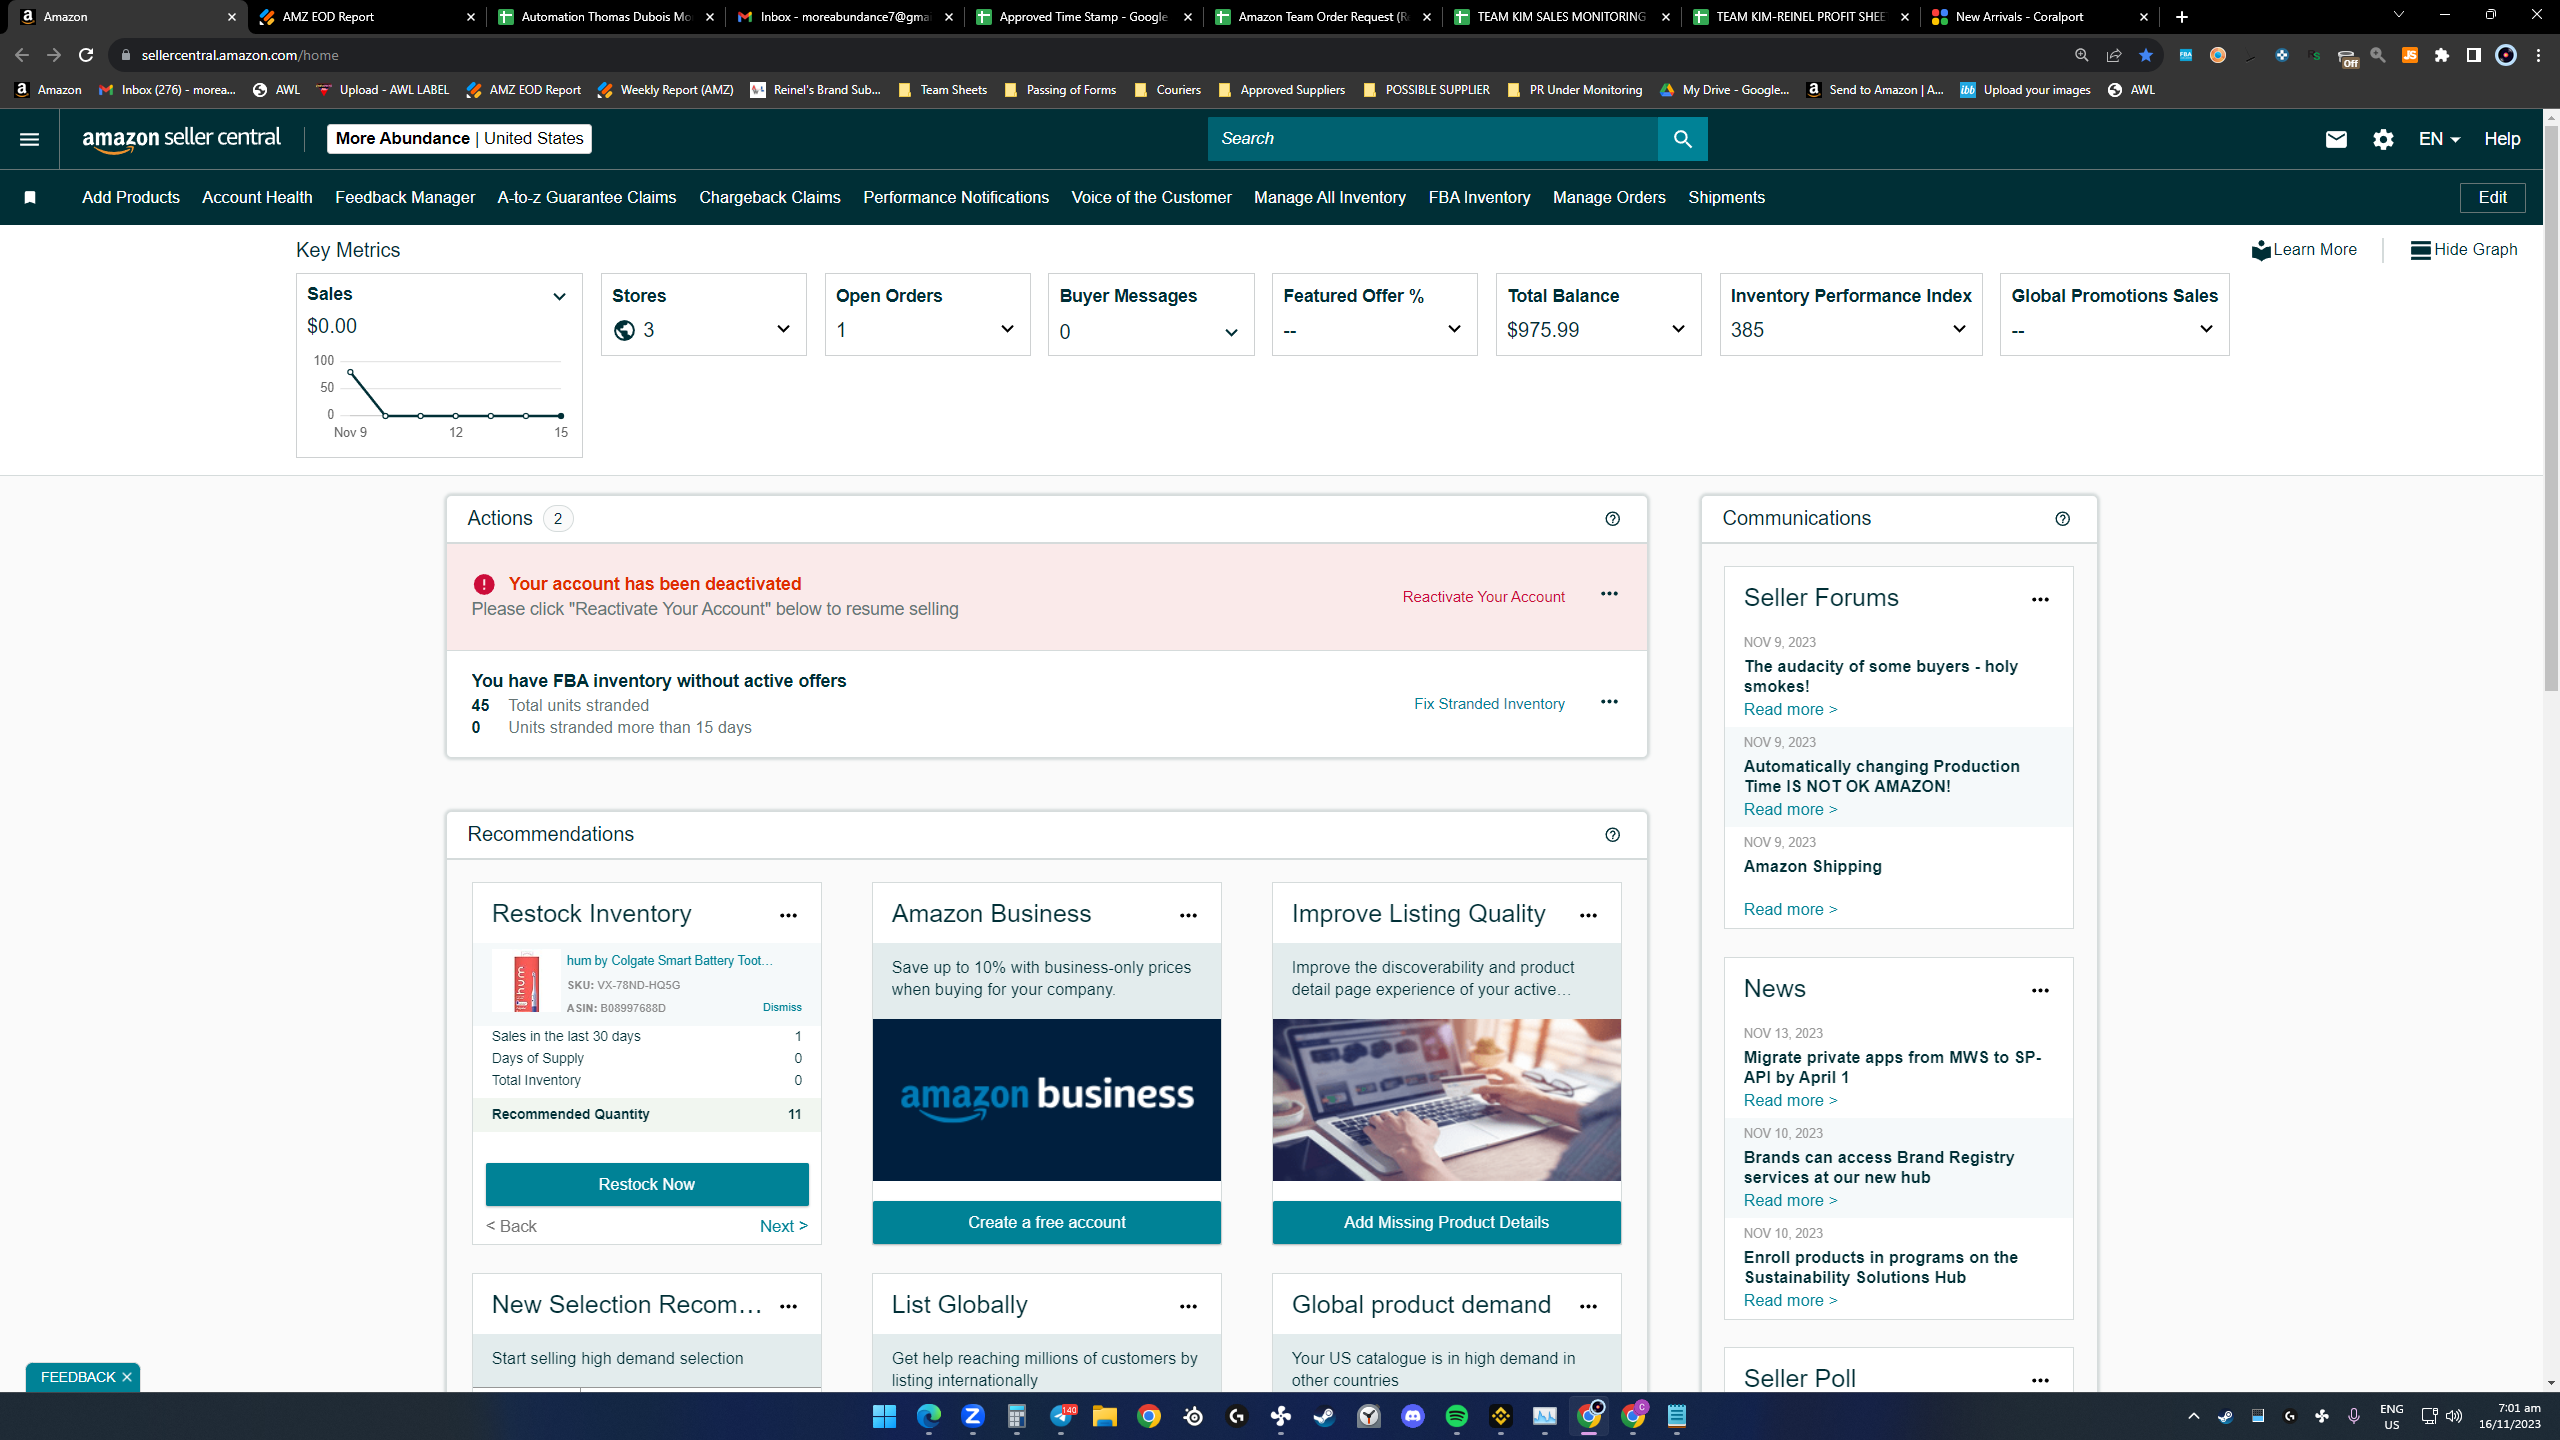2560x1440 pixels.
Task: Click the search magnifier button
Action: (x=1682, y=139)
